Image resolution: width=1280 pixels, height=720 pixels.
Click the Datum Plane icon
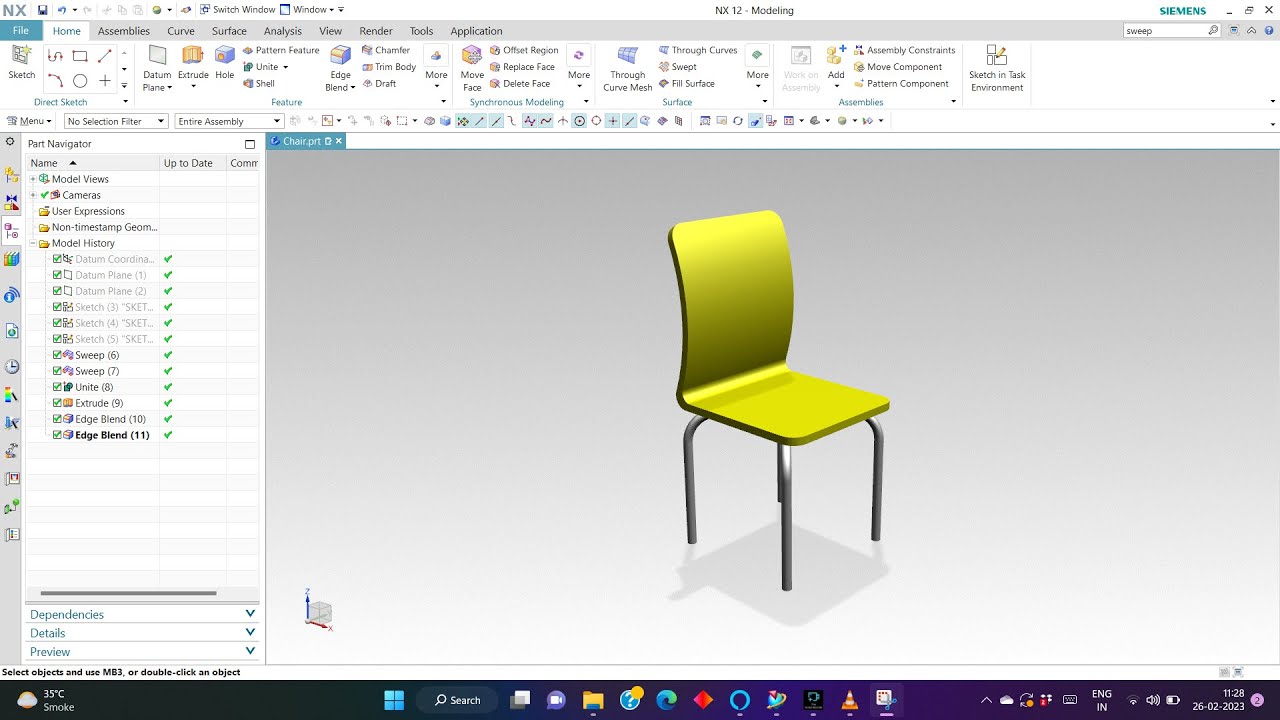[157, 56]
